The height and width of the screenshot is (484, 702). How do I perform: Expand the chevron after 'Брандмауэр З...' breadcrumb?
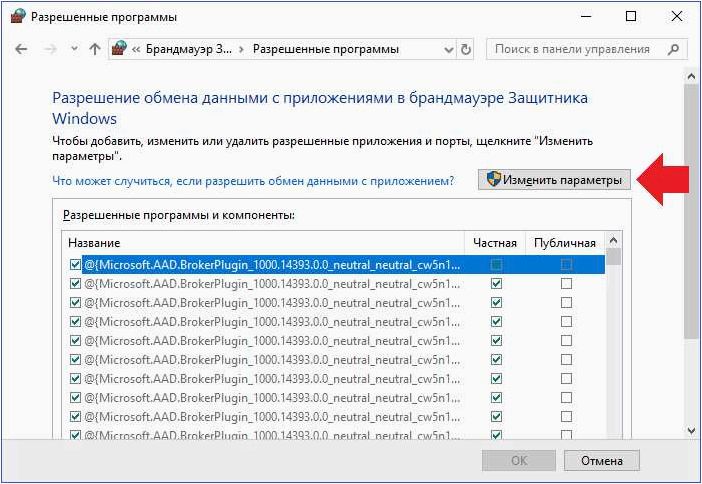coord(242,49)
